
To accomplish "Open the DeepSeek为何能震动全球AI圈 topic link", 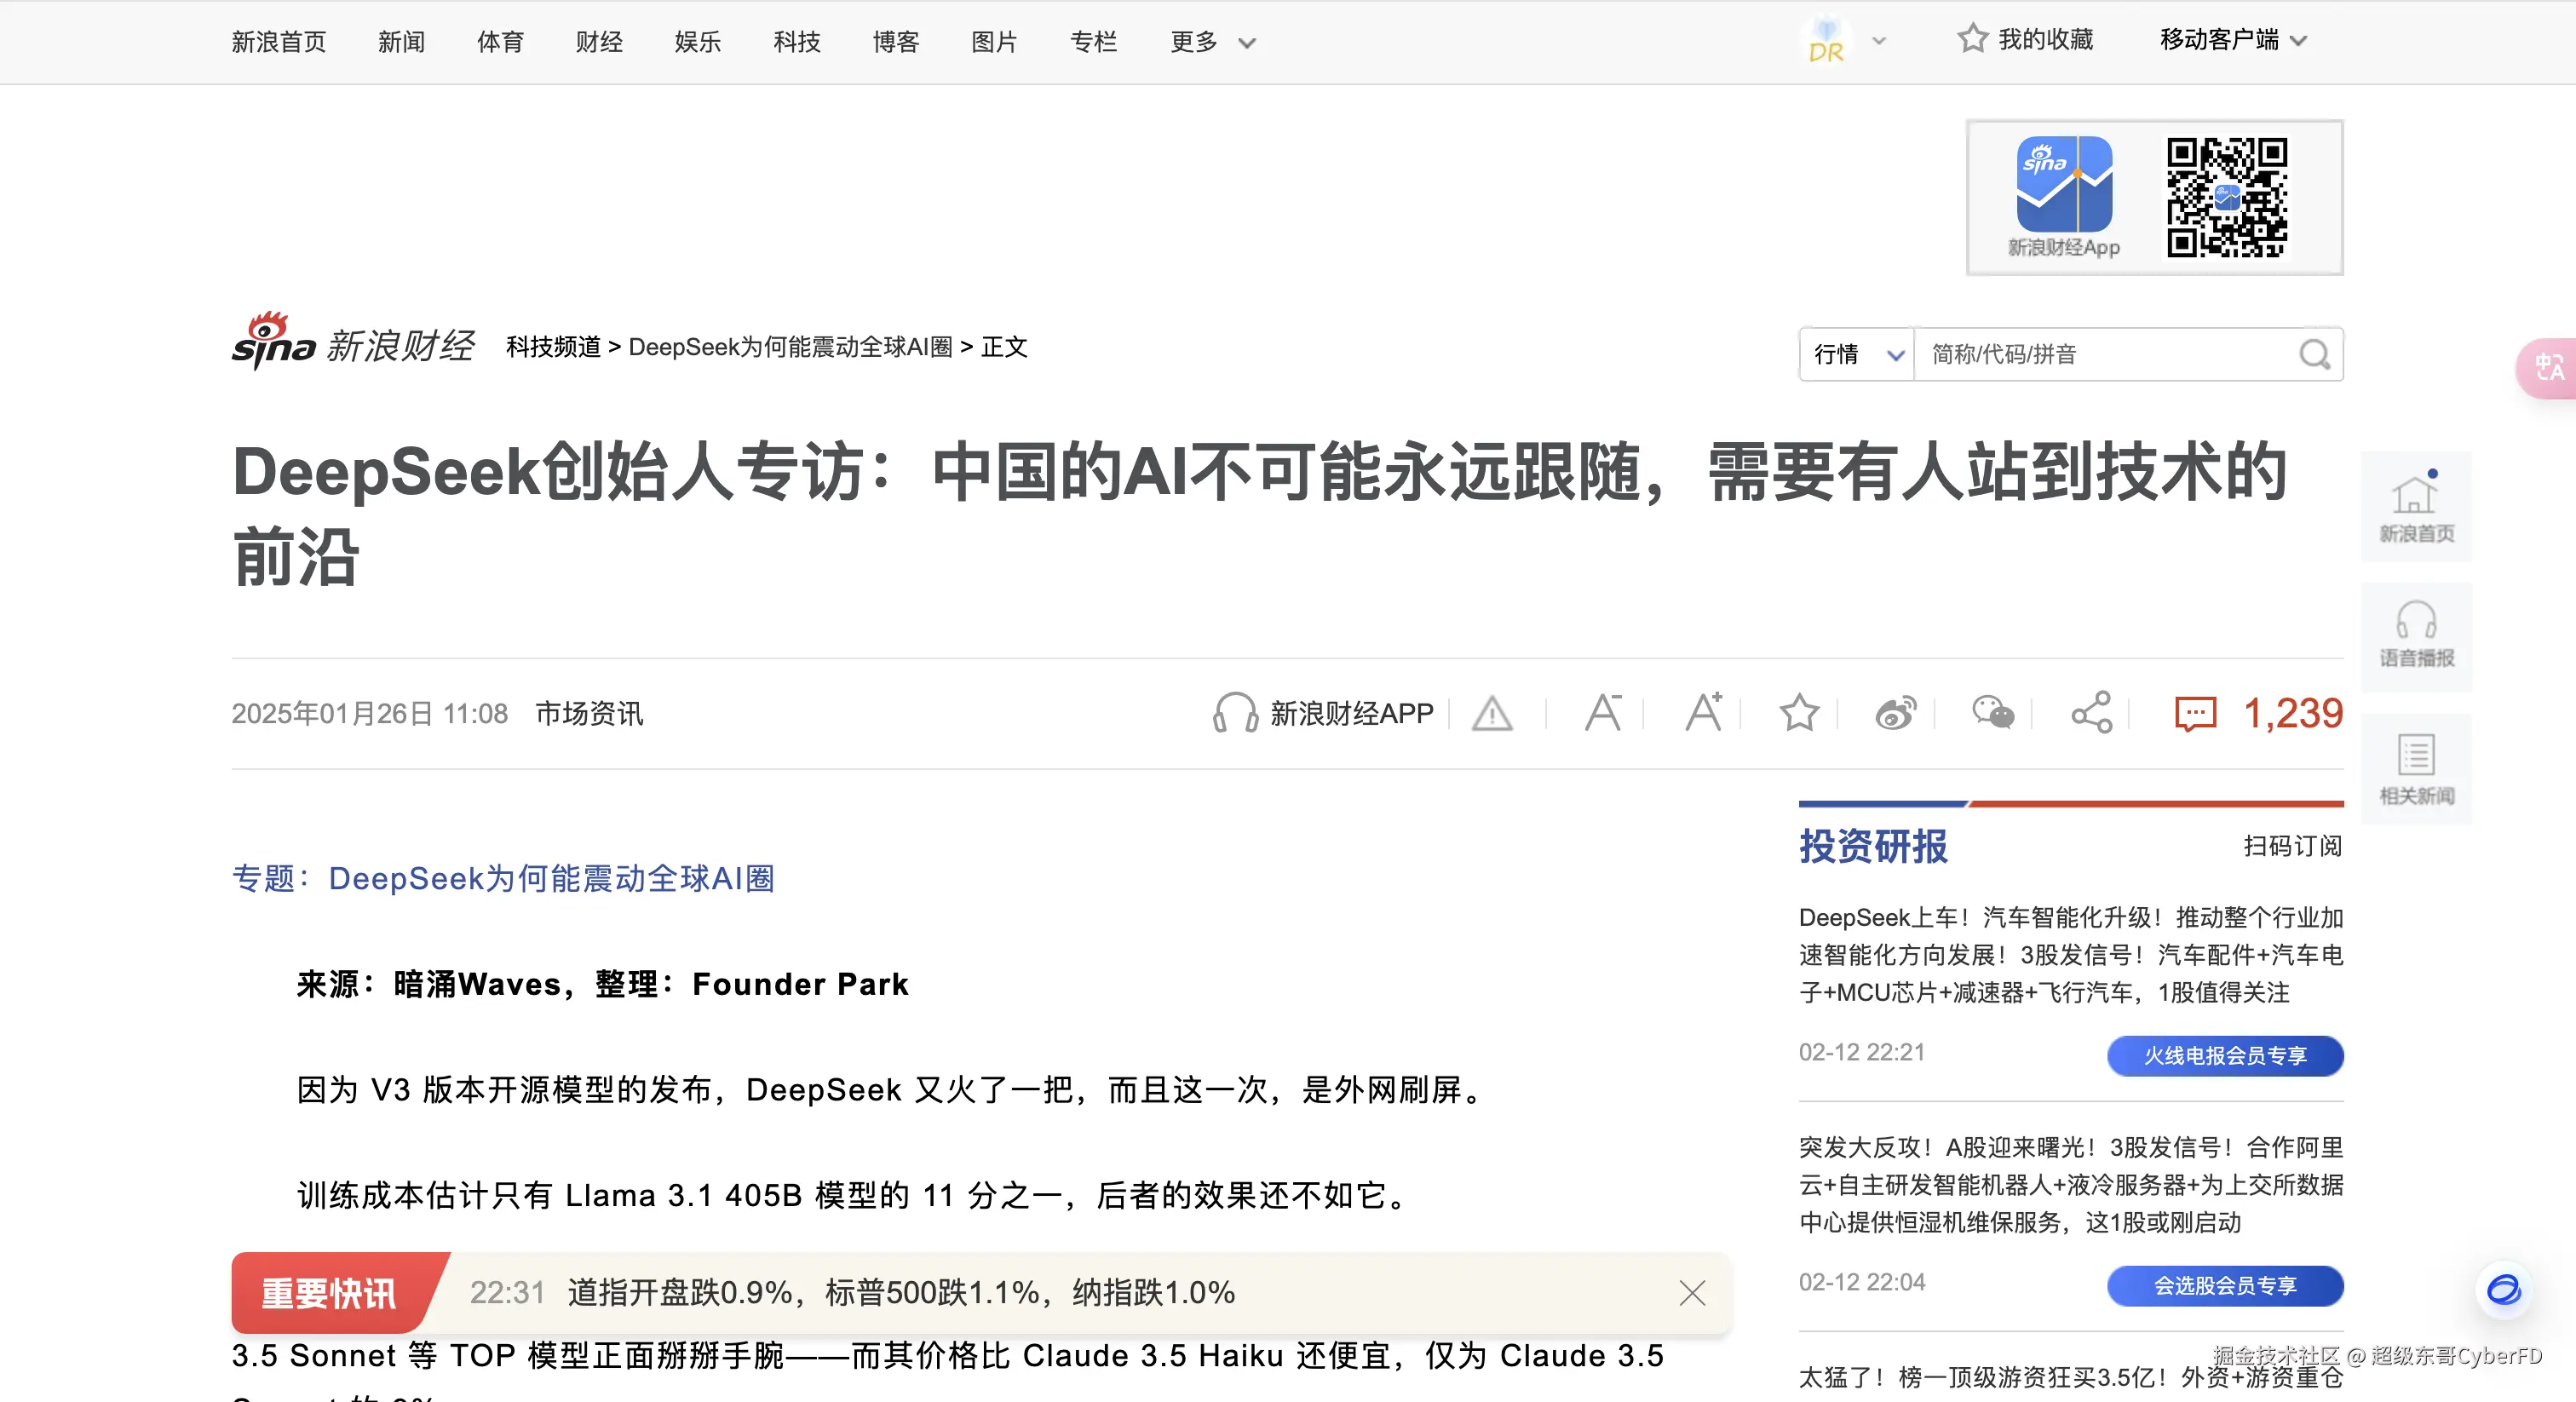I will (551, 878).
